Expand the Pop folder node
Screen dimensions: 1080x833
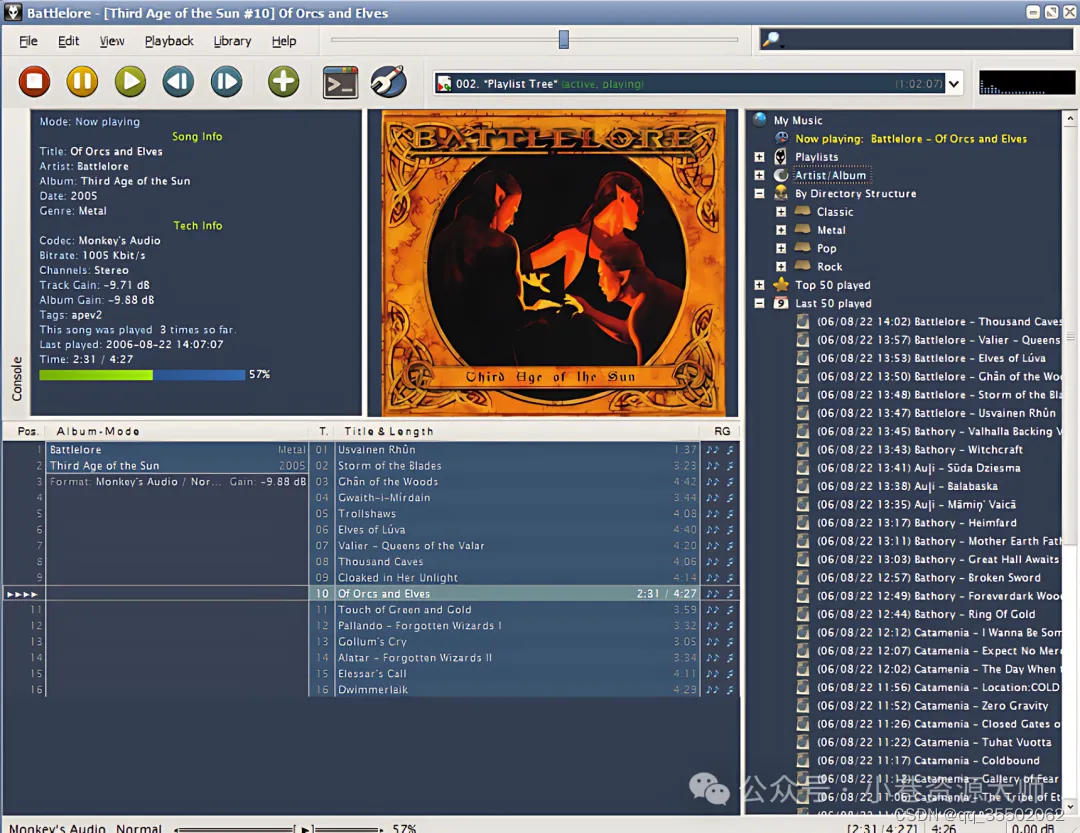(x=781, y=248)
